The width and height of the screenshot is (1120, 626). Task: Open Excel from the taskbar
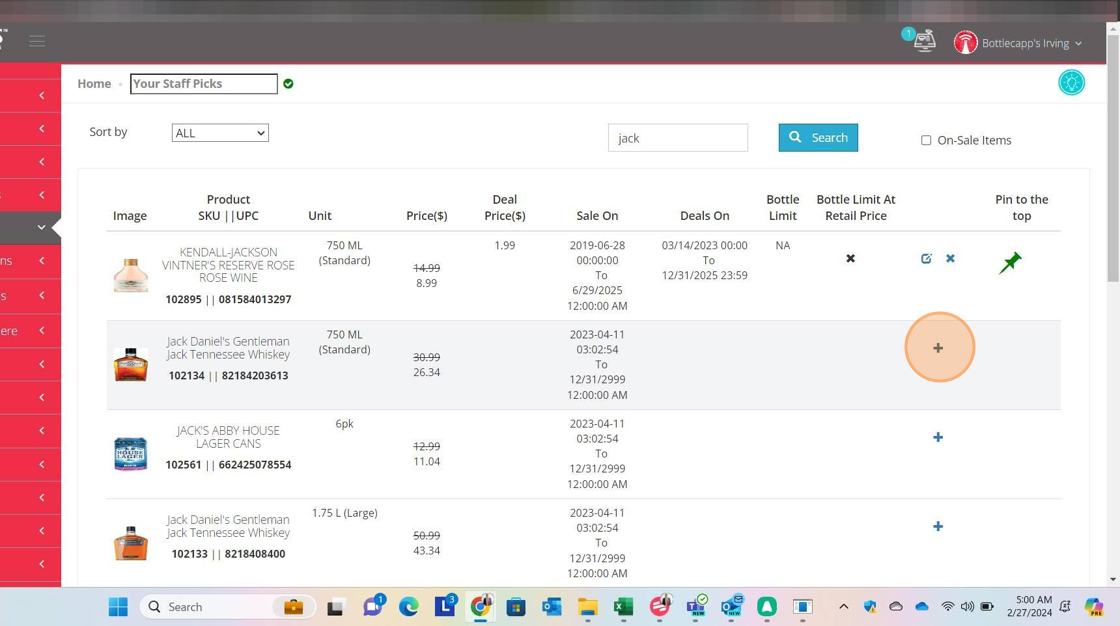pos(624,607)
